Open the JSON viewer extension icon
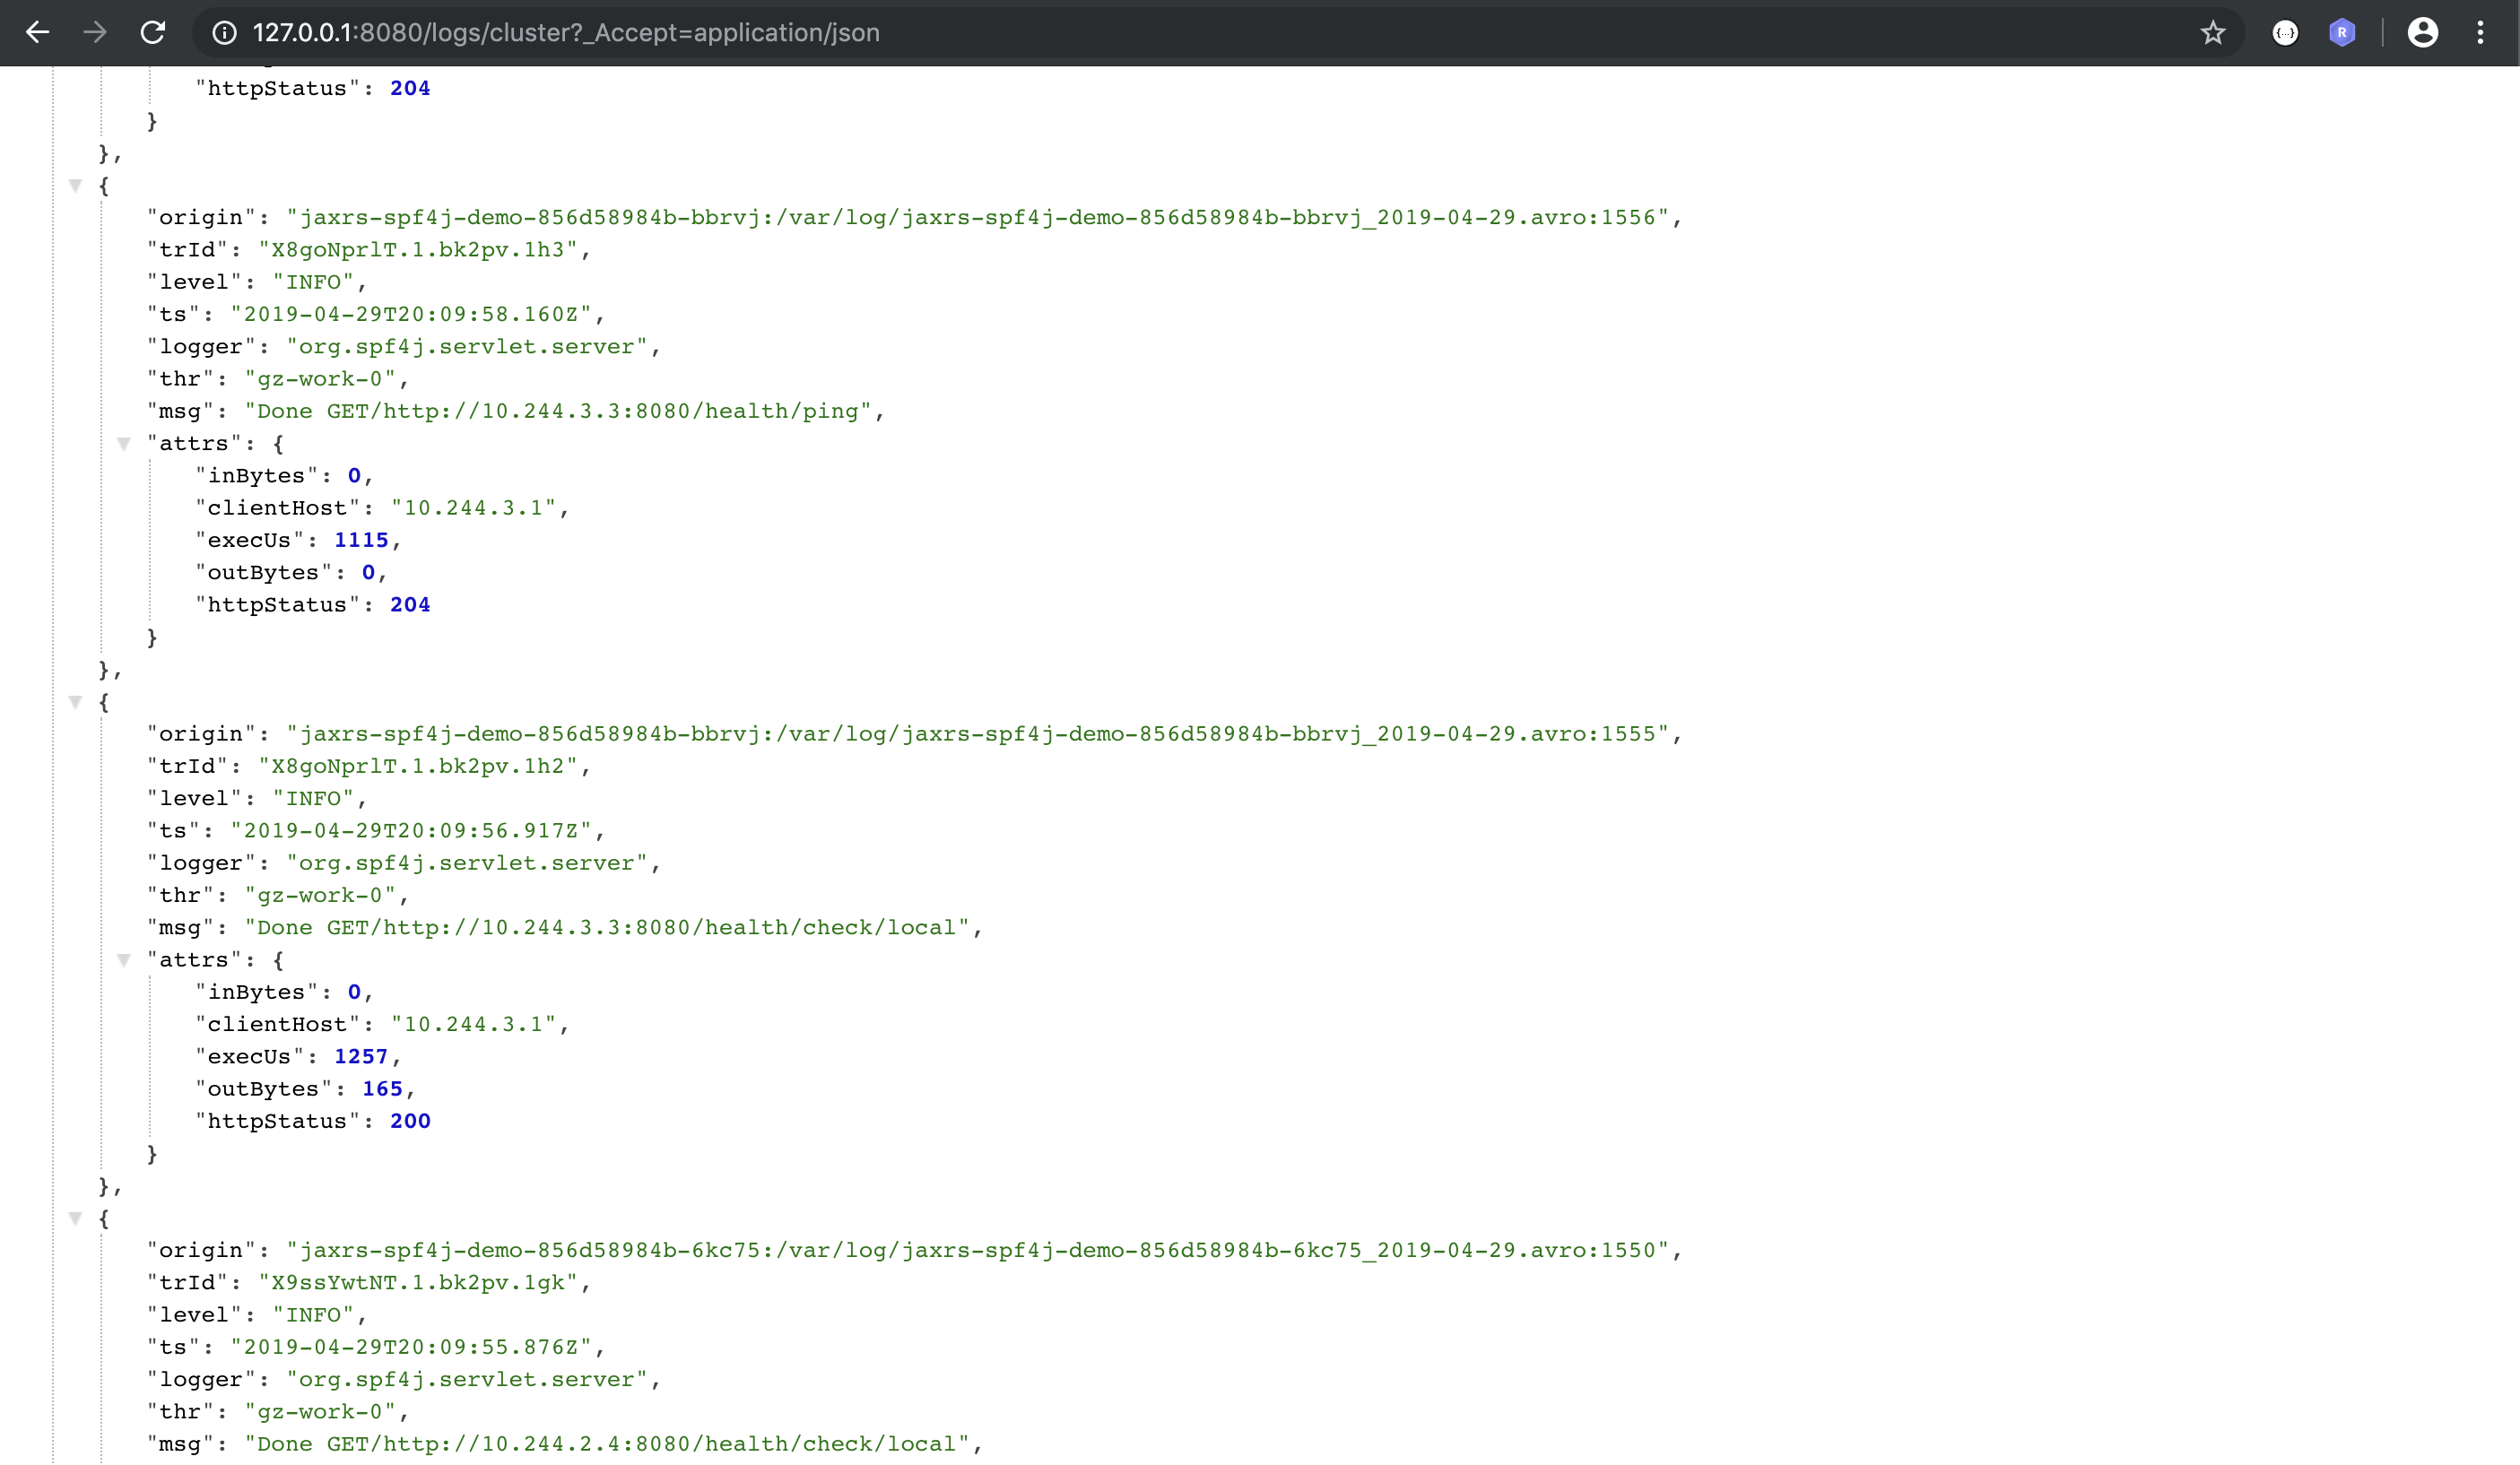This screenshot has height=1465, width=2520. click(x=2285, y=33)
